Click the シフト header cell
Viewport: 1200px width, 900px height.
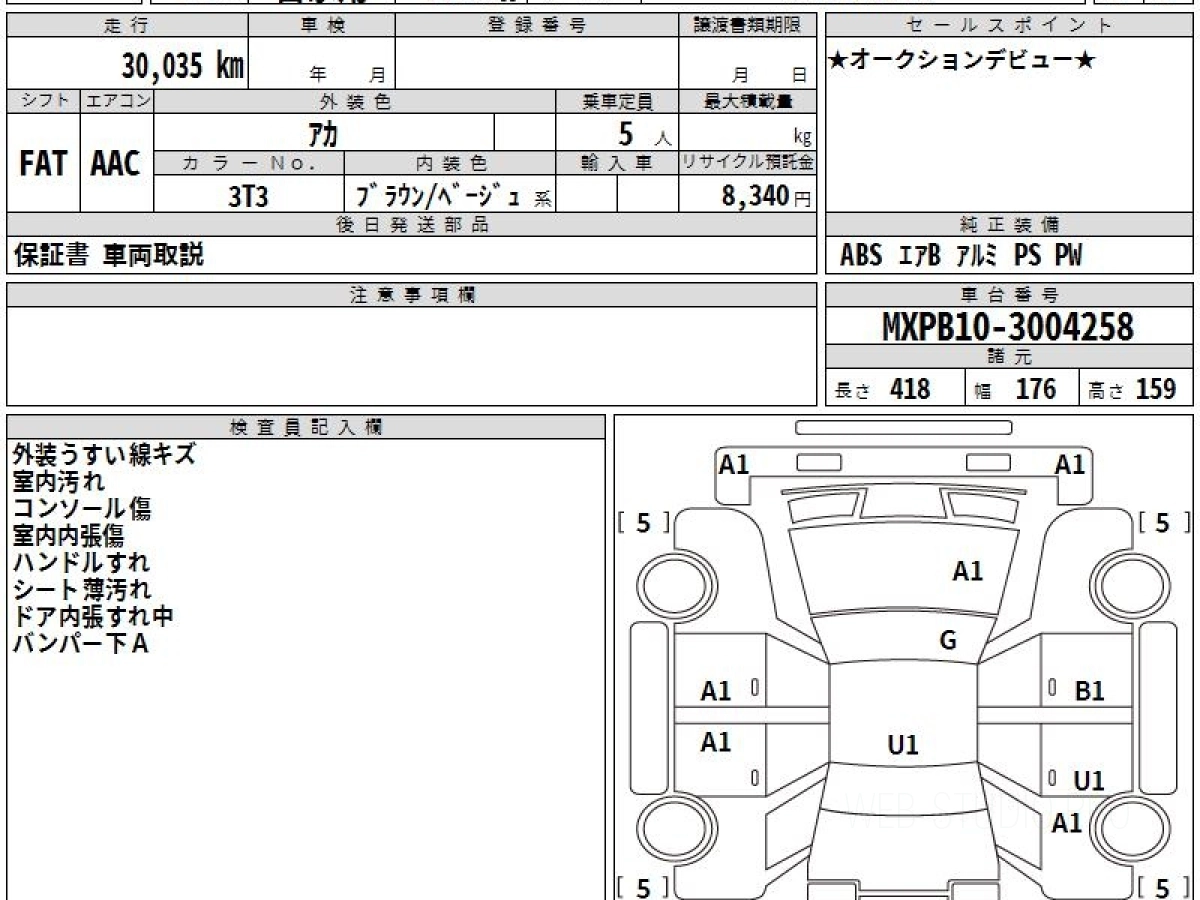click(x=43, y=101)
